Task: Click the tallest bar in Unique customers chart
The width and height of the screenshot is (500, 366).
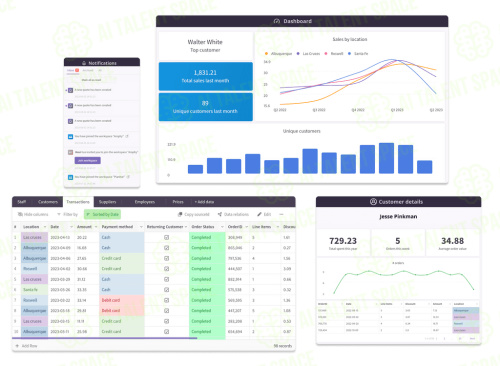Action: 386,158
